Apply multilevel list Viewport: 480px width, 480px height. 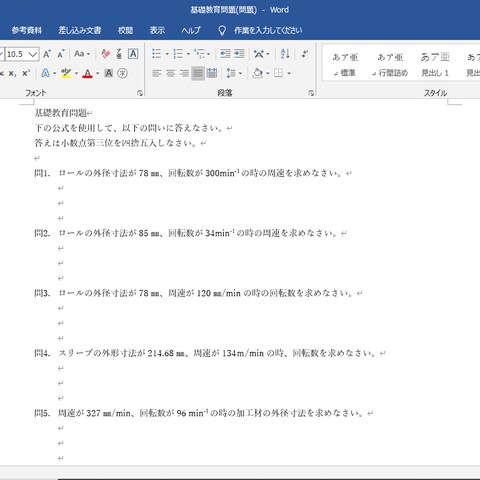coord(199,54)
